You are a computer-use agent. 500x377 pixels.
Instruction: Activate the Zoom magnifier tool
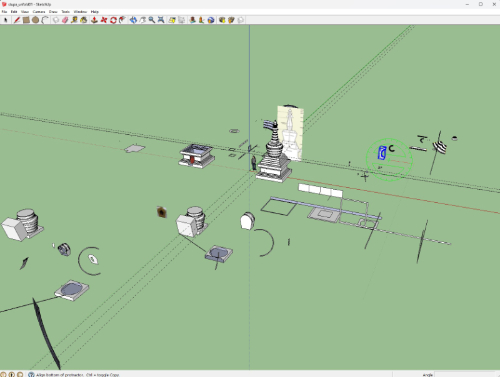tap(152, 20)
